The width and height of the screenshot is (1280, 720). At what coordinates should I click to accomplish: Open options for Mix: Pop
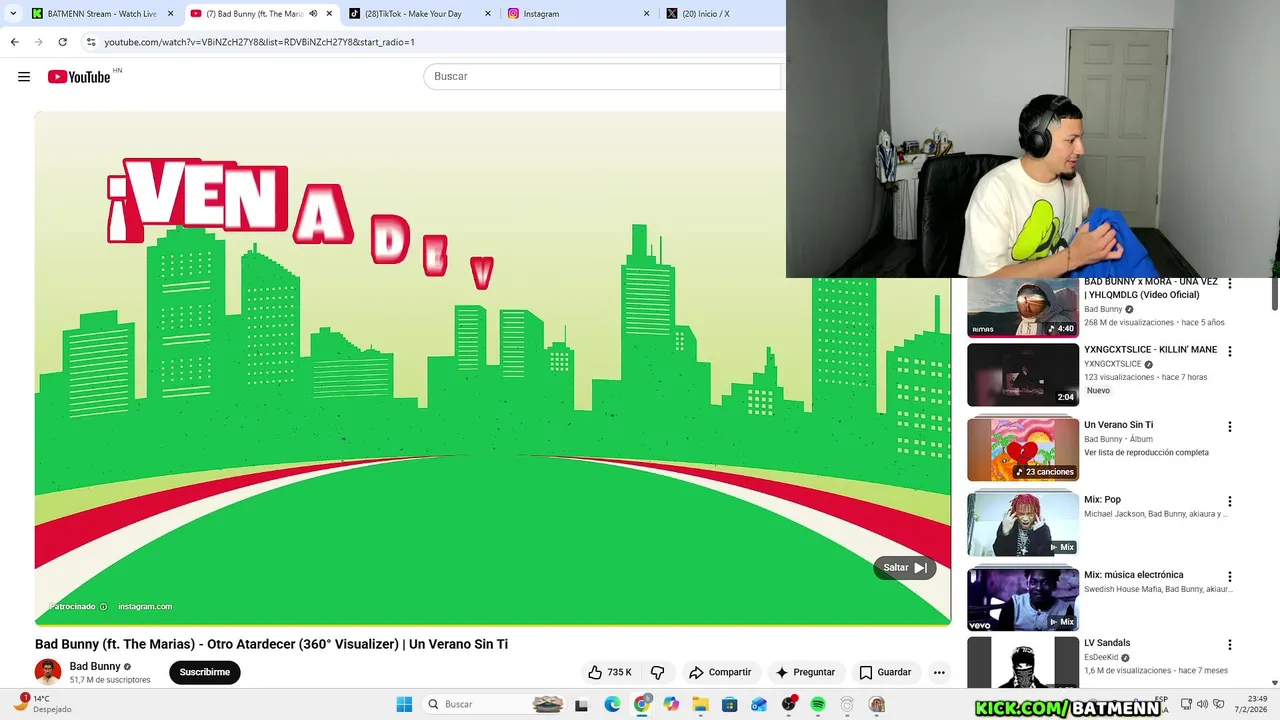point(1230,501)
